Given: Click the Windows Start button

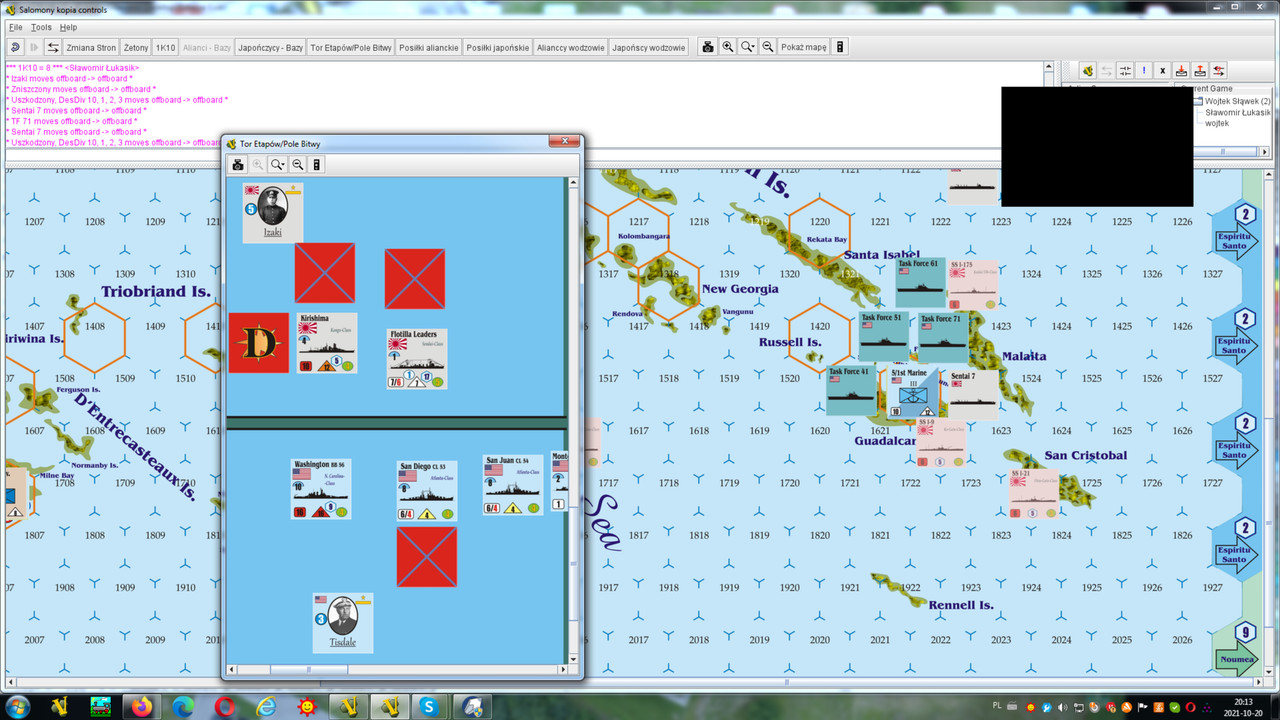Looking at the screenshot, I should pyautogui.click(x=17, y=706).
